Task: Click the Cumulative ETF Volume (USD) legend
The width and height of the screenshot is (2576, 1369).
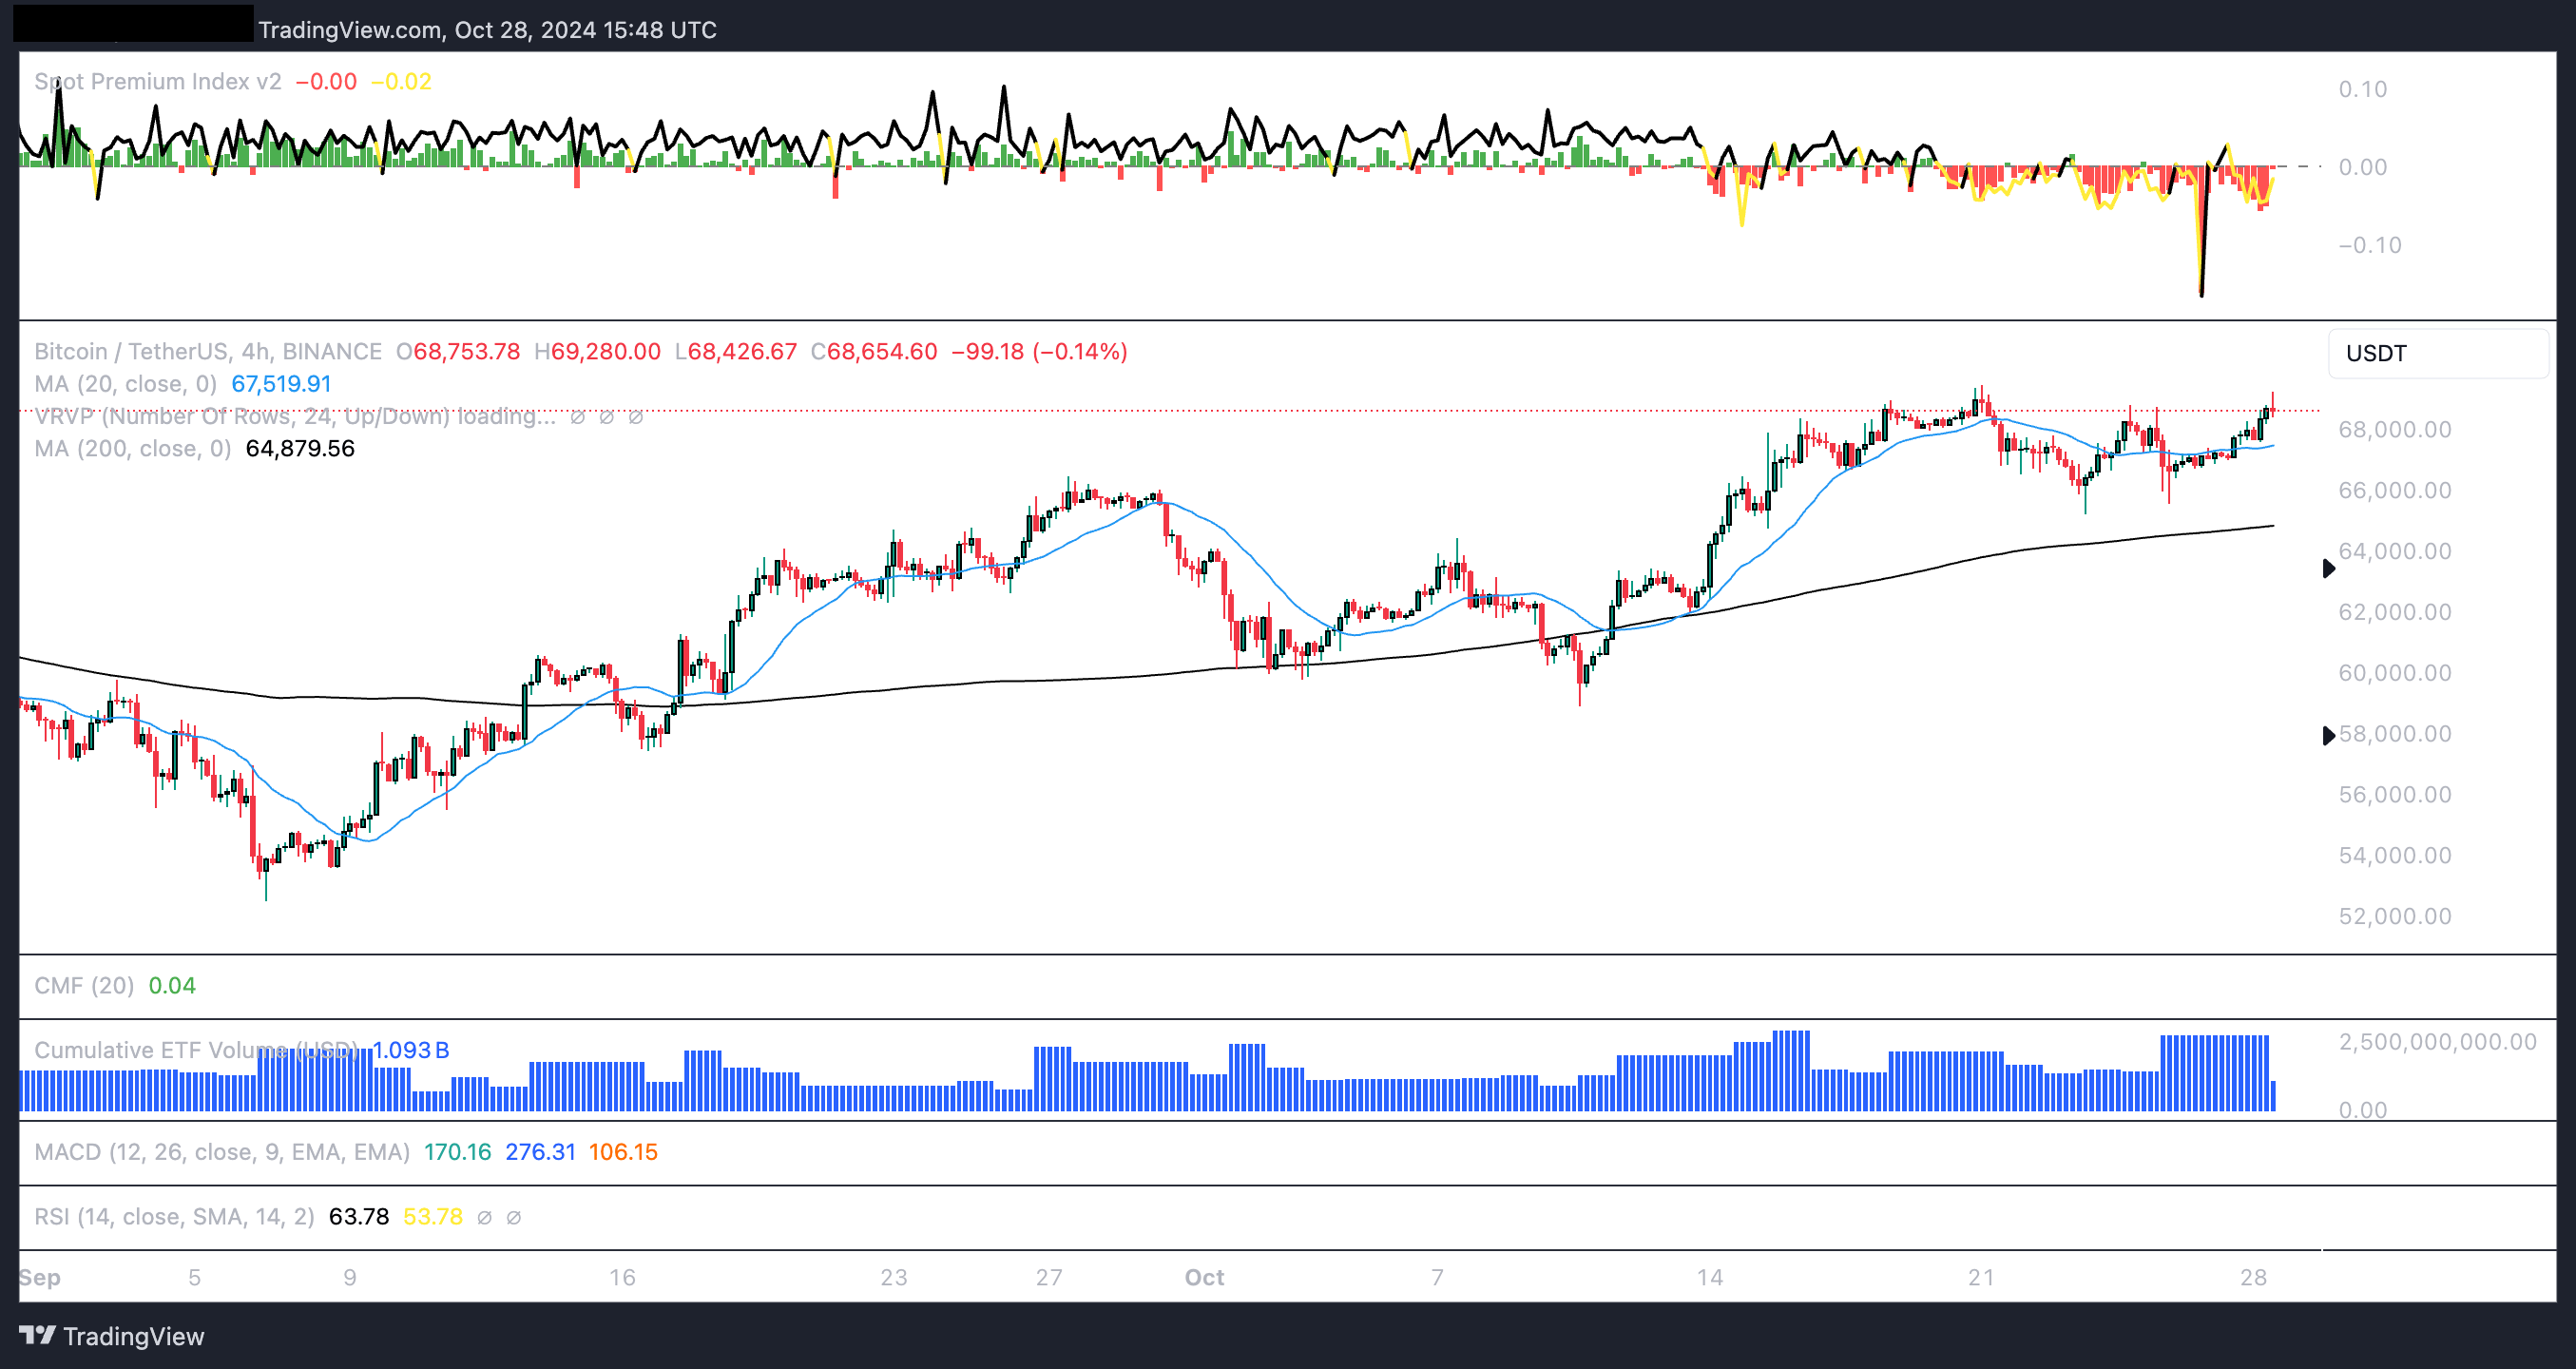Action: pos(195,1050)
